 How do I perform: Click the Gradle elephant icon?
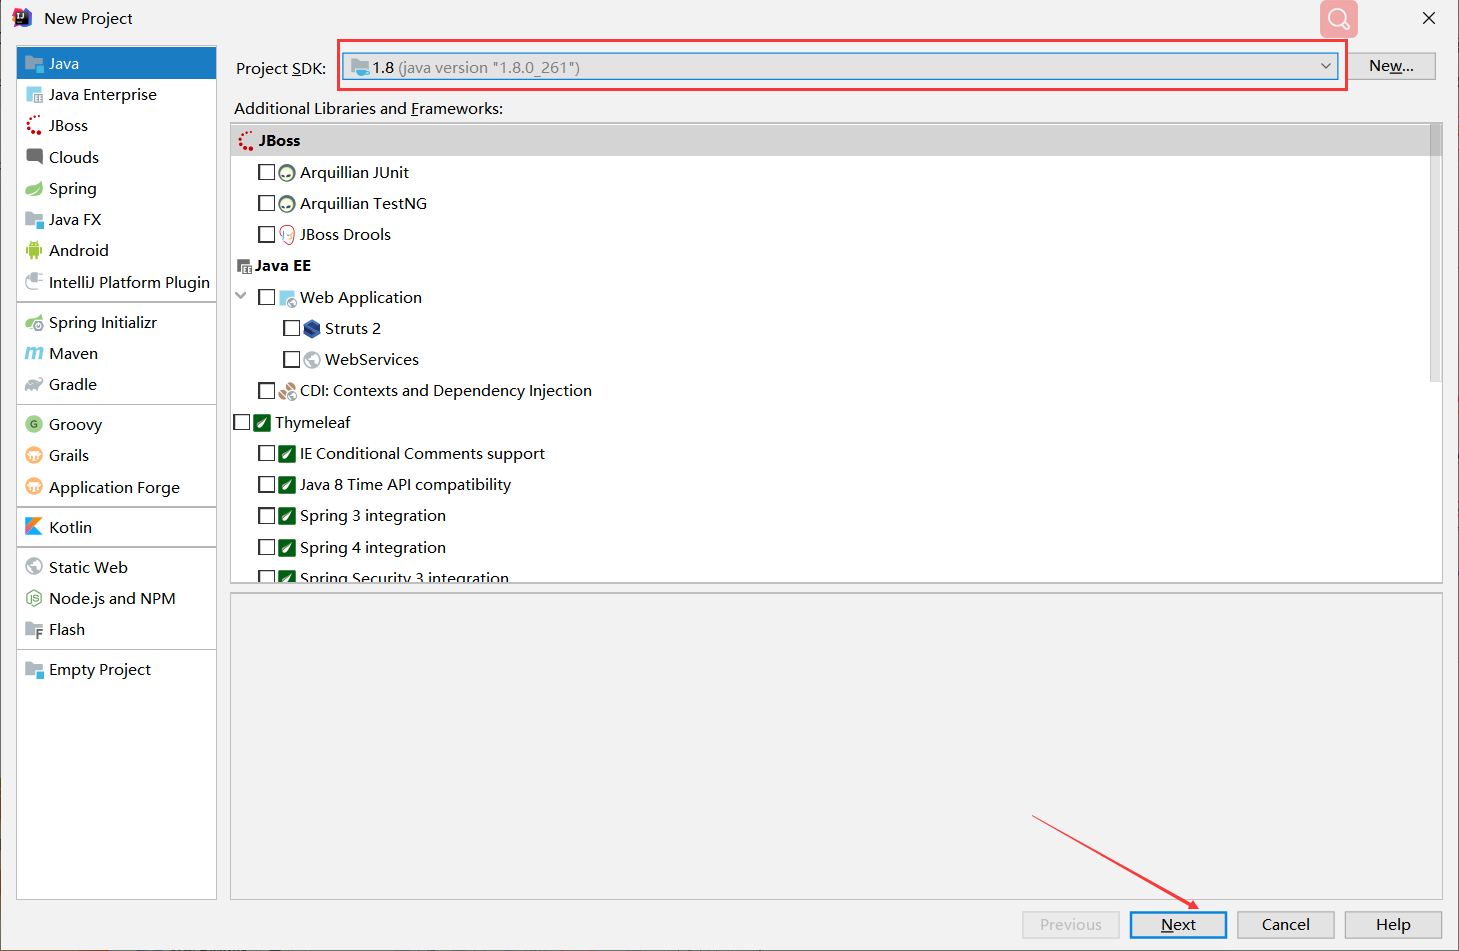pos(34,385)
